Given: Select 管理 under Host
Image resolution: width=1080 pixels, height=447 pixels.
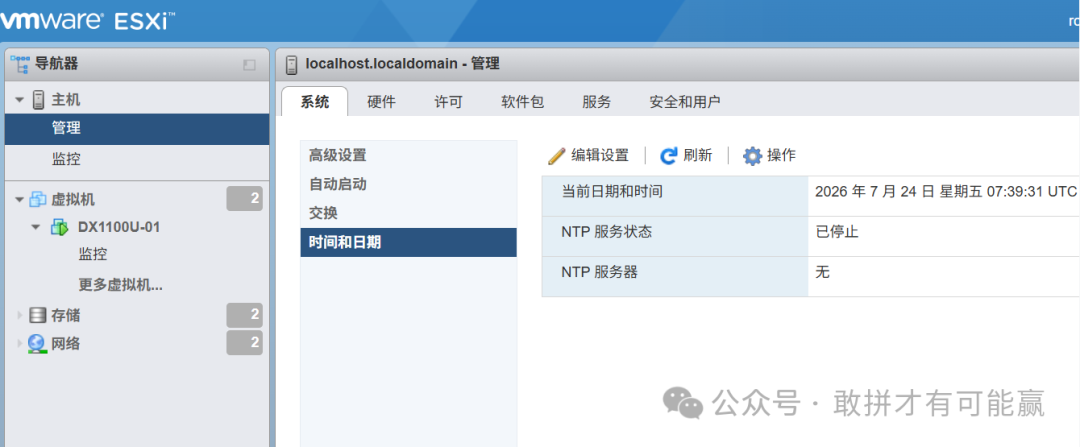Looking at the screenshot, I should 136,129.
